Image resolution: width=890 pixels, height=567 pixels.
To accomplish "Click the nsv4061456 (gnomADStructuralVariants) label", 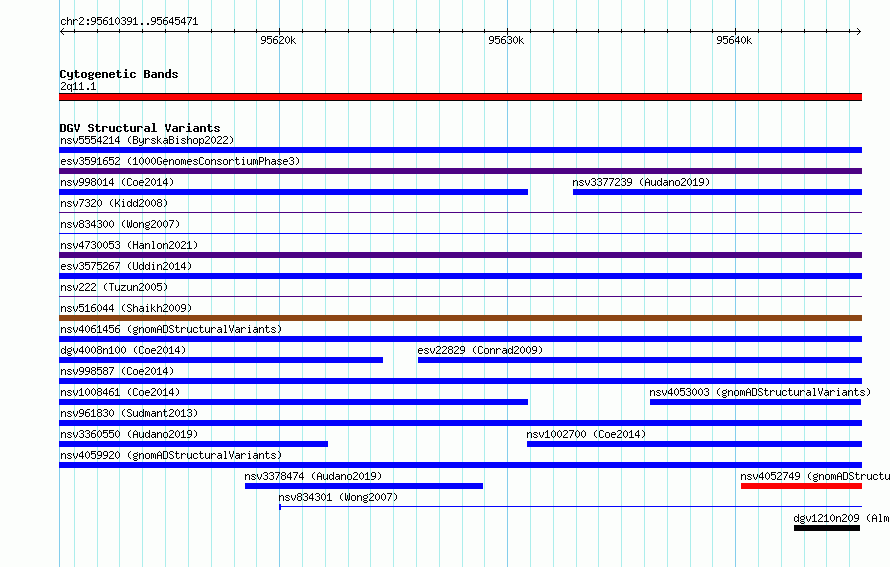I will [x=171, y=329].
